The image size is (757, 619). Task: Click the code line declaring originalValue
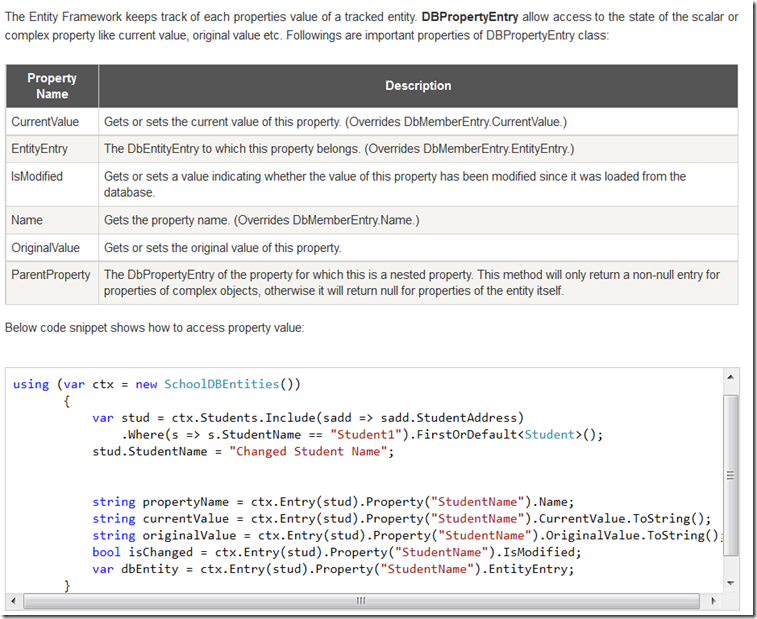pyautogui.click(x=407, y=535)
